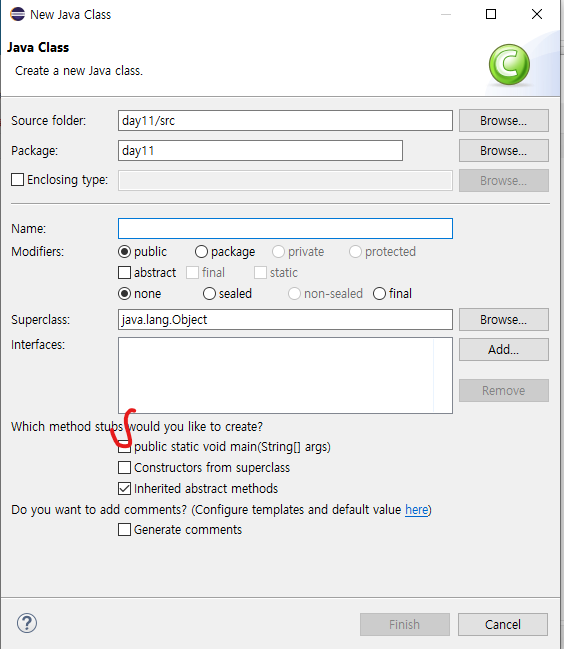Maximize the New Java Class dialog
The width and height of the screenshot is (564, 649).
(x=491, y=14)
